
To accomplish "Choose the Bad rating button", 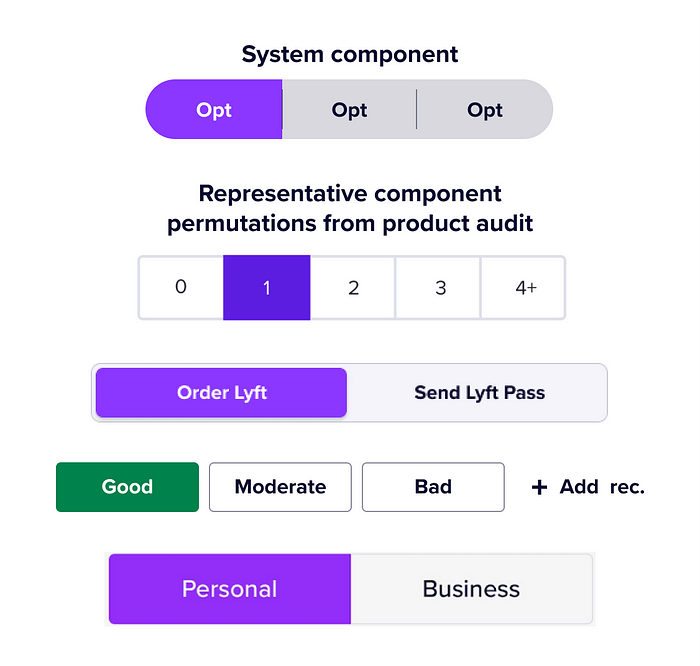I will click(x=433, y=487).
